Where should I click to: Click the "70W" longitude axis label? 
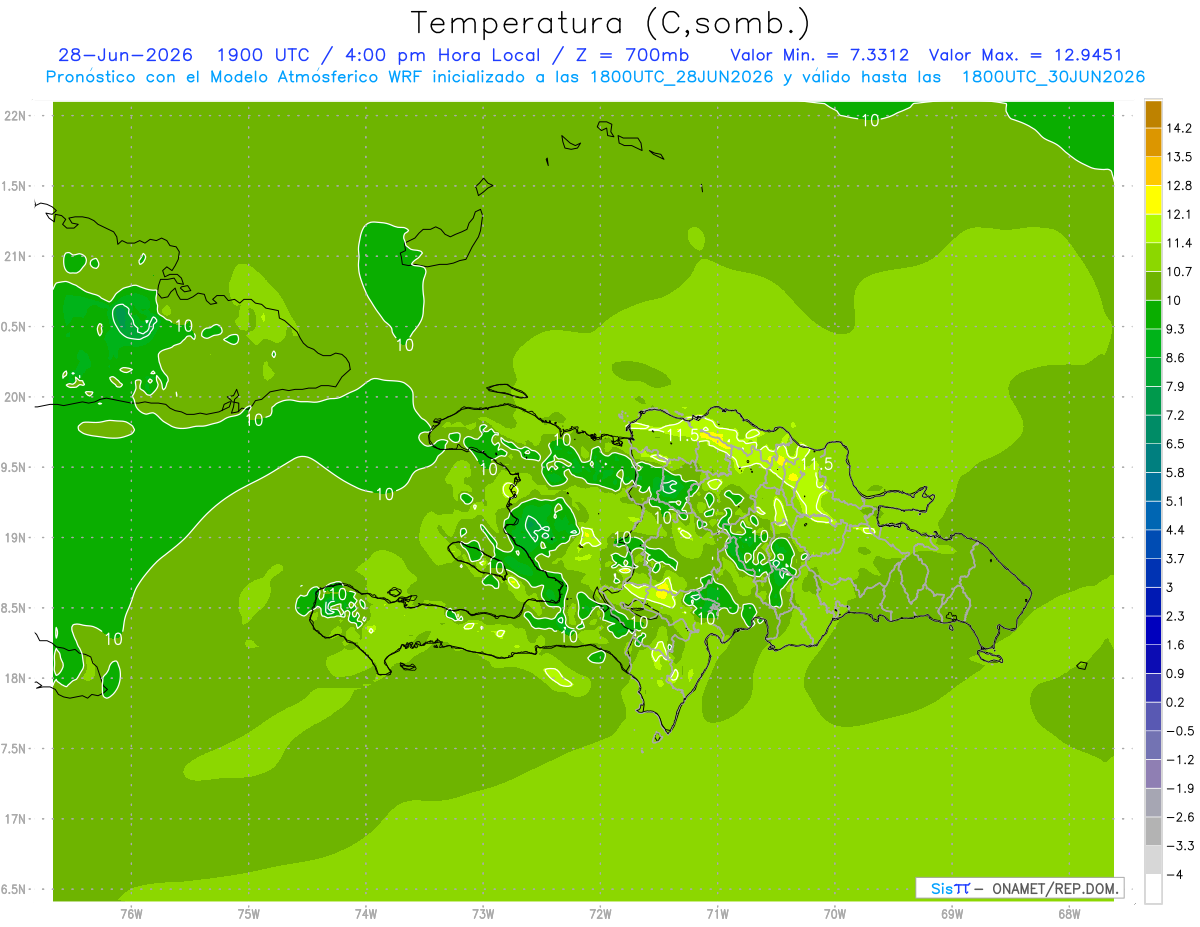point(835,913)
